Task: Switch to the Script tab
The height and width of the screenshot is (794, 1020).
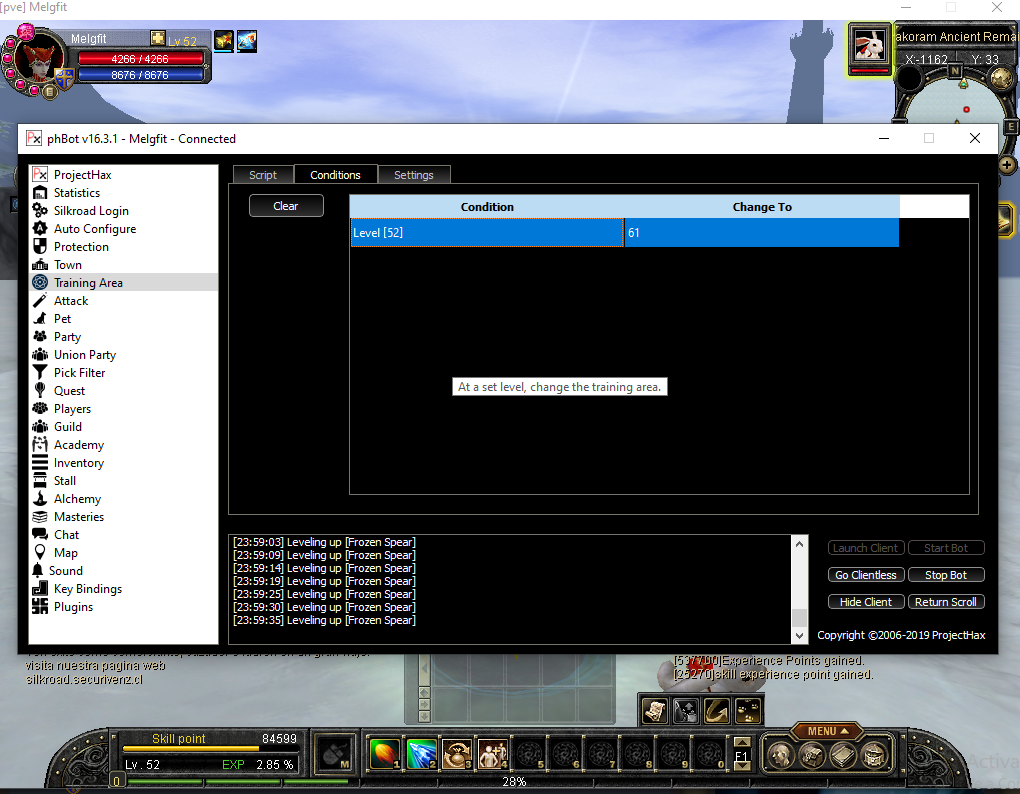Action: (x=263, y=175)
